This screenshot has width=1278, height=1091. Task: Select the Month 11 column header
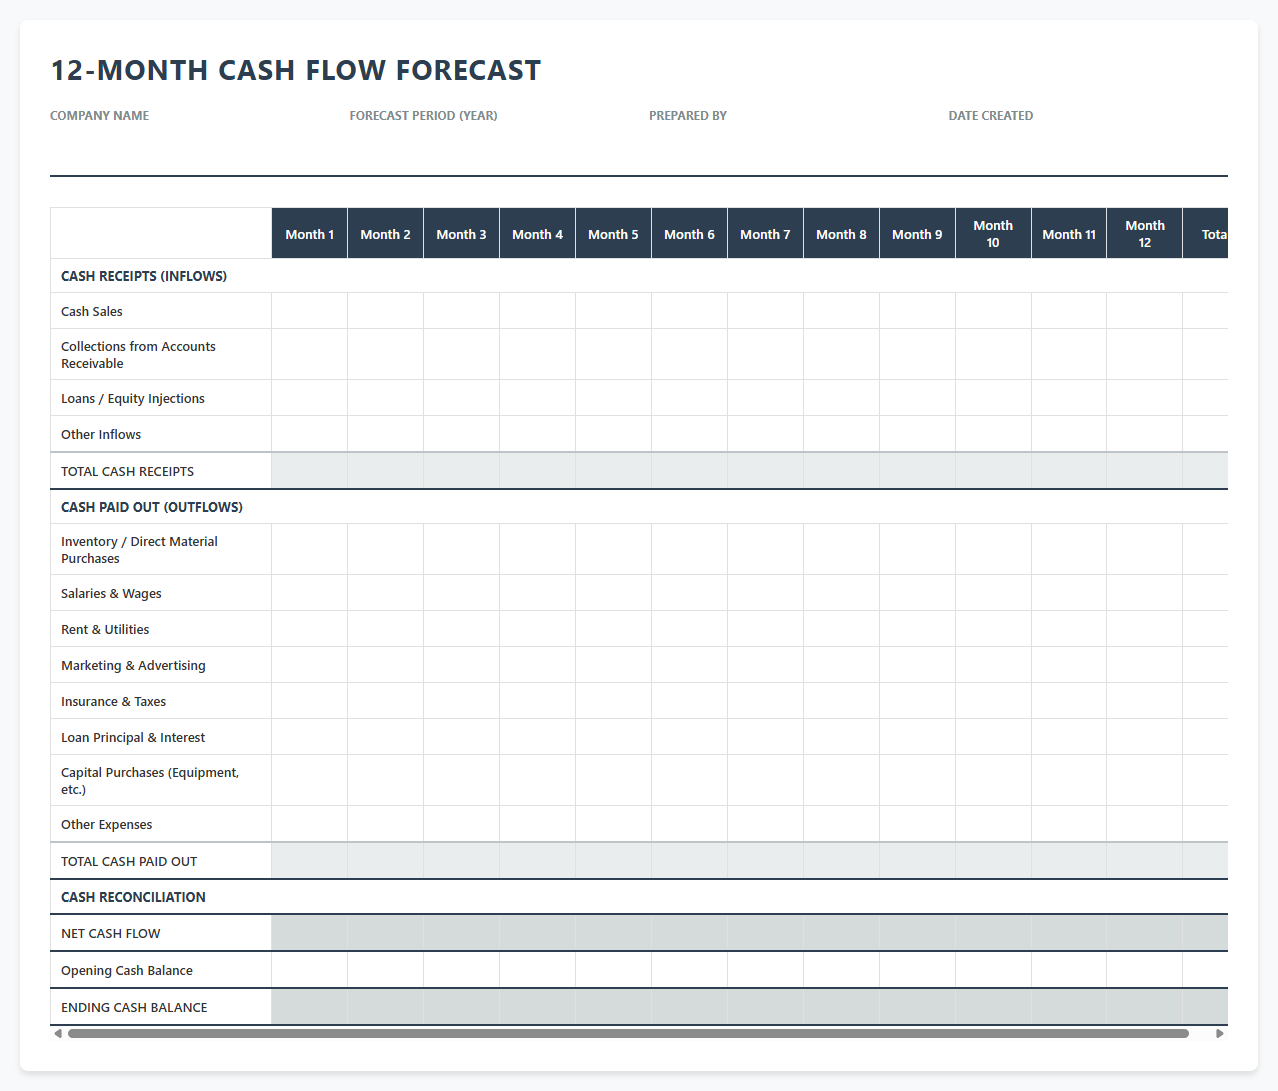click(x=1069, y=233)
